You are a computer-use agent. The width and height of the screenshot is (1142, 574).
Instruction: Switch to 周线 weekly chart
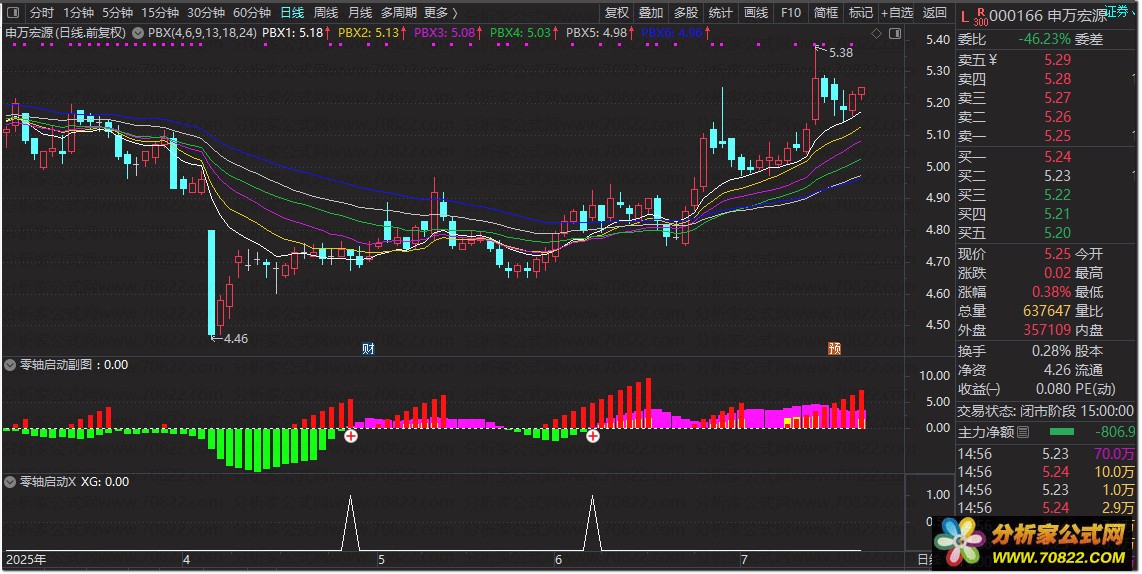[326, 12]
